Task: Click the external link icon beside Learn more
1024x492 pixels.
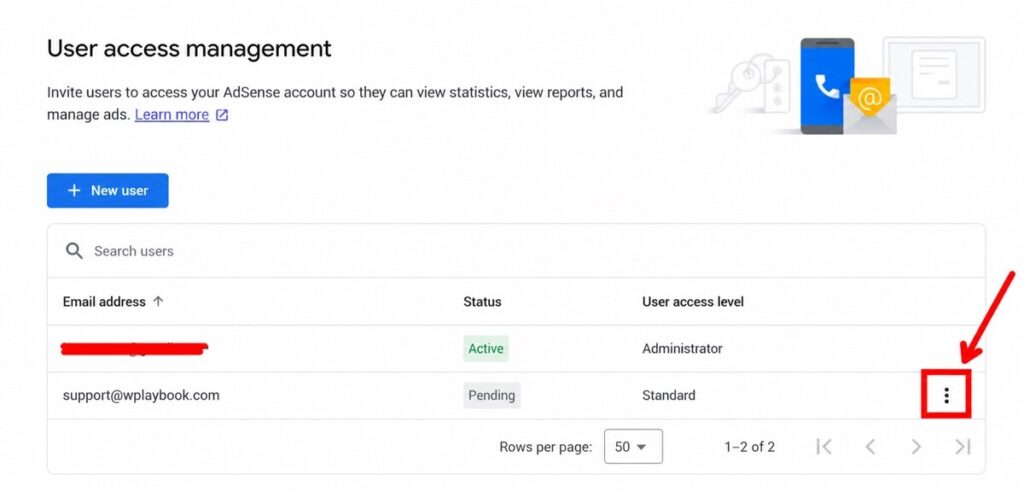Action: (222, 115)
